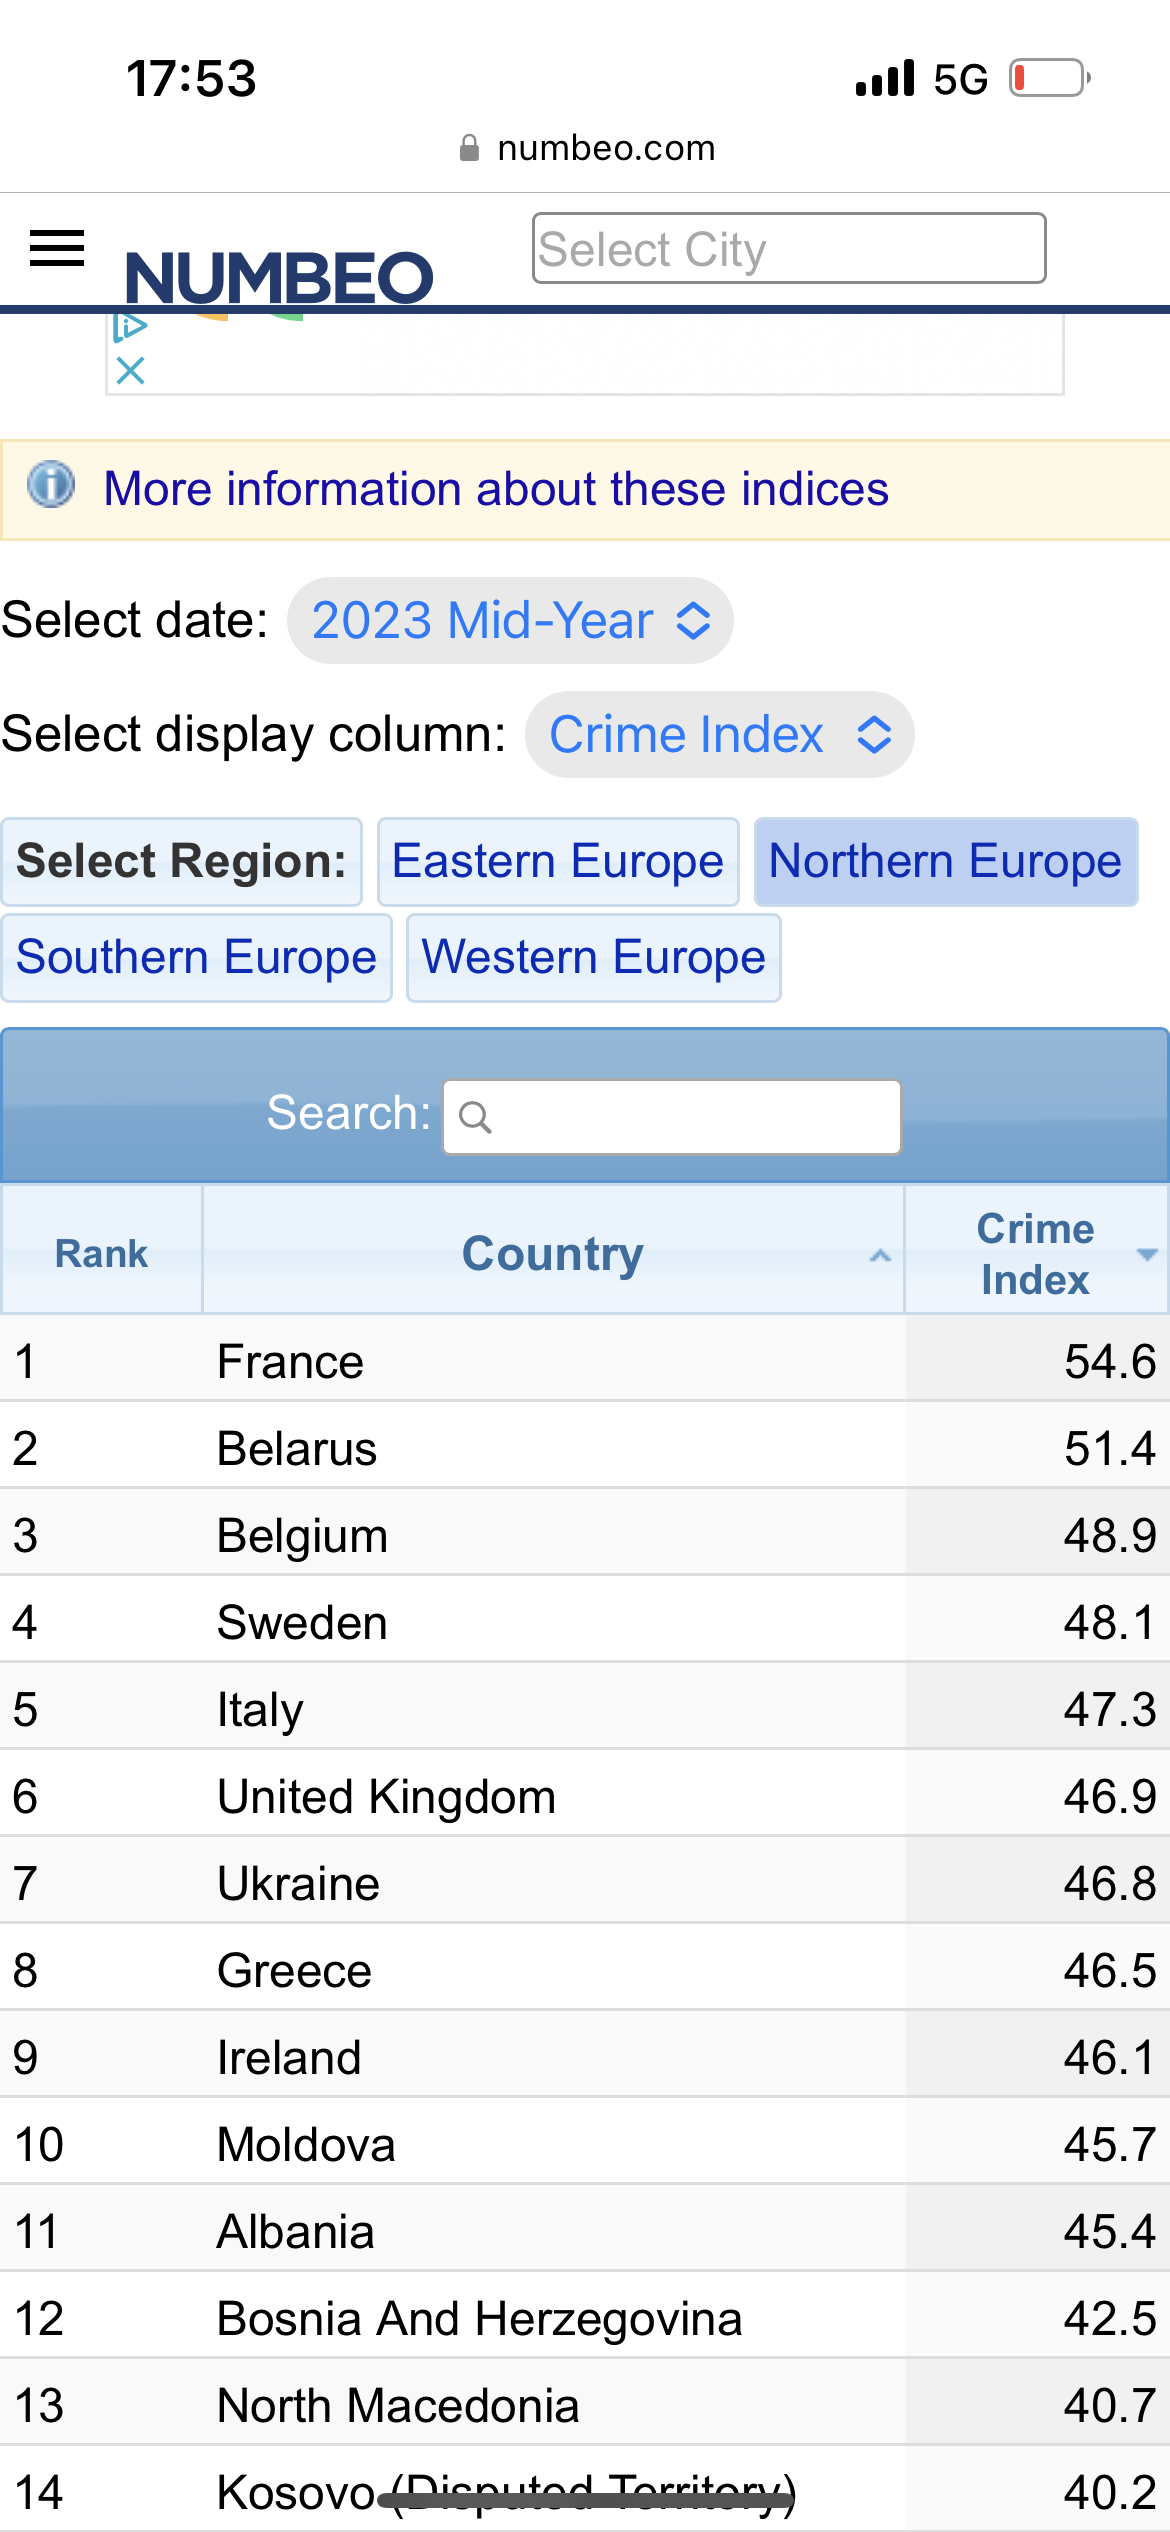Click the table Search text box

[690, 1117]
